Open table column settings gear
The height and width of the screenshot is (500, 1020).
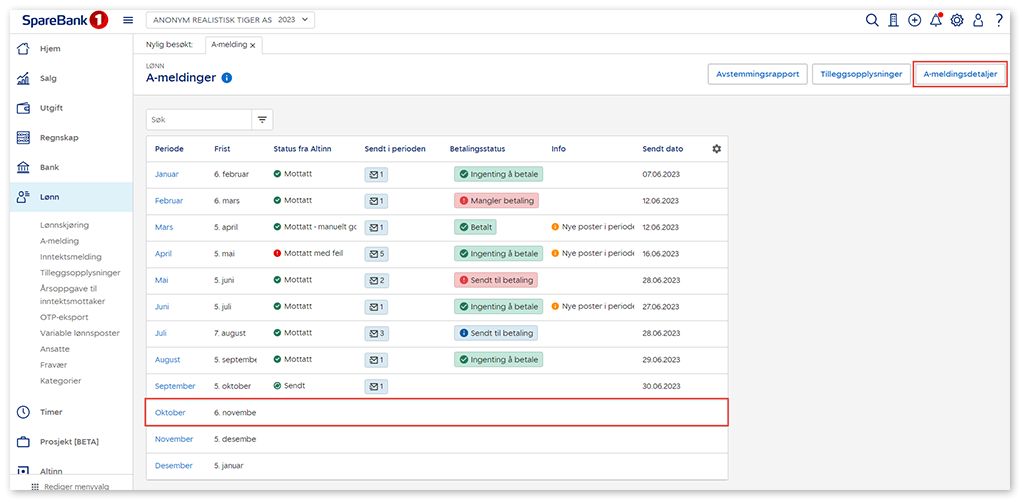click(716, 149)
